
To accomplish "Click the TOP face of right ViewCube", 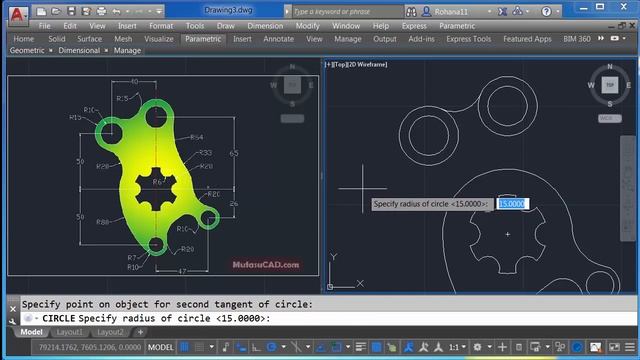I will [609, 85].
